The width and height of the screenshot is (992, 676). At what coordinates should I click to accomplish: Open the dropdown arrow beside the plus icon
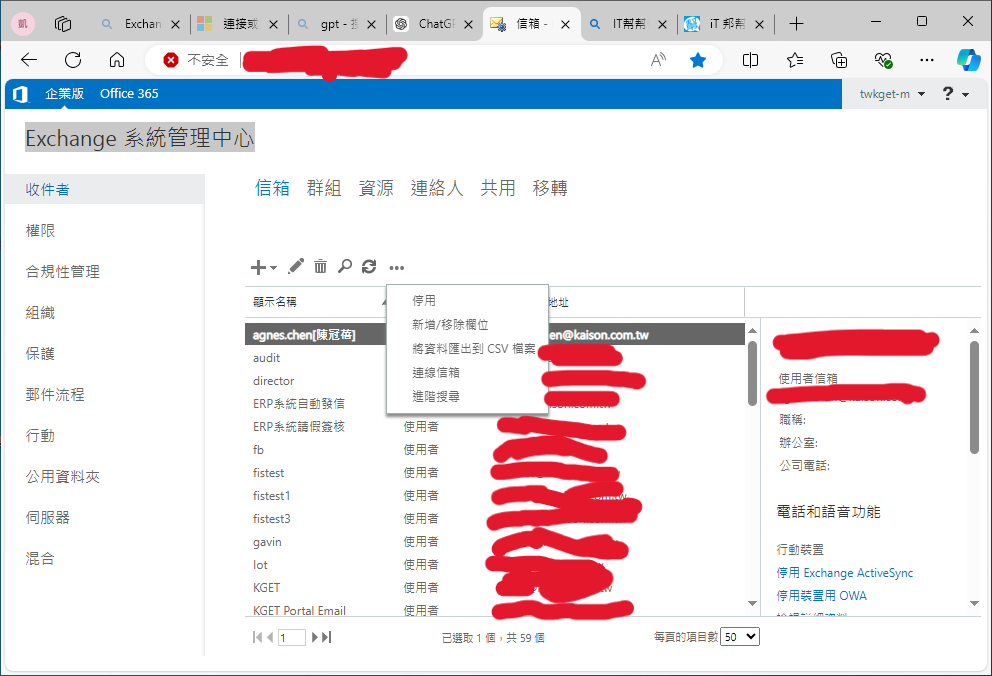(273, 268)
